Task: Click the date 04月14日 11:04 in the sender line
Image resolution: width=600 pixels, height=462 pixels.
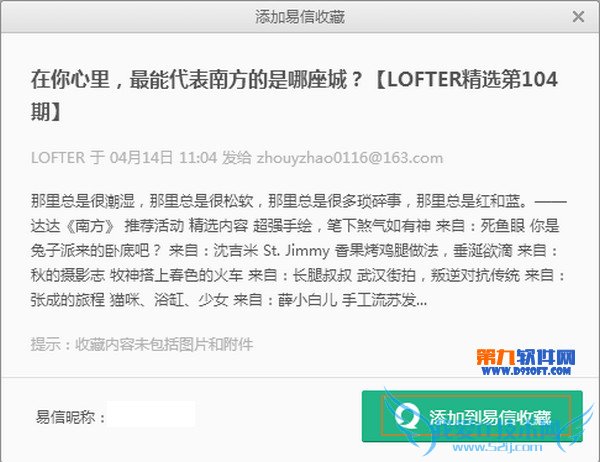Action: click(163, 158)
